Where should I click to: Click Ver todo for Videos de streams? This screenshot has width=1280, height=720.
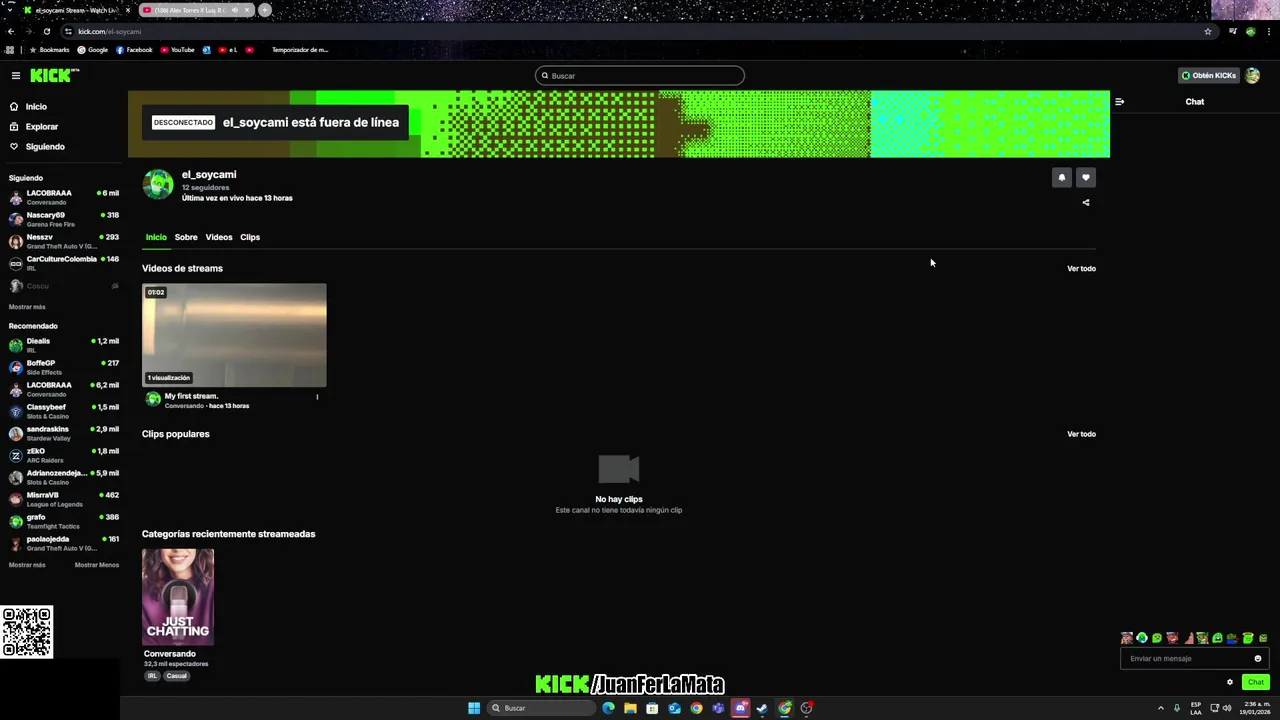click(x=1081, y=269)
